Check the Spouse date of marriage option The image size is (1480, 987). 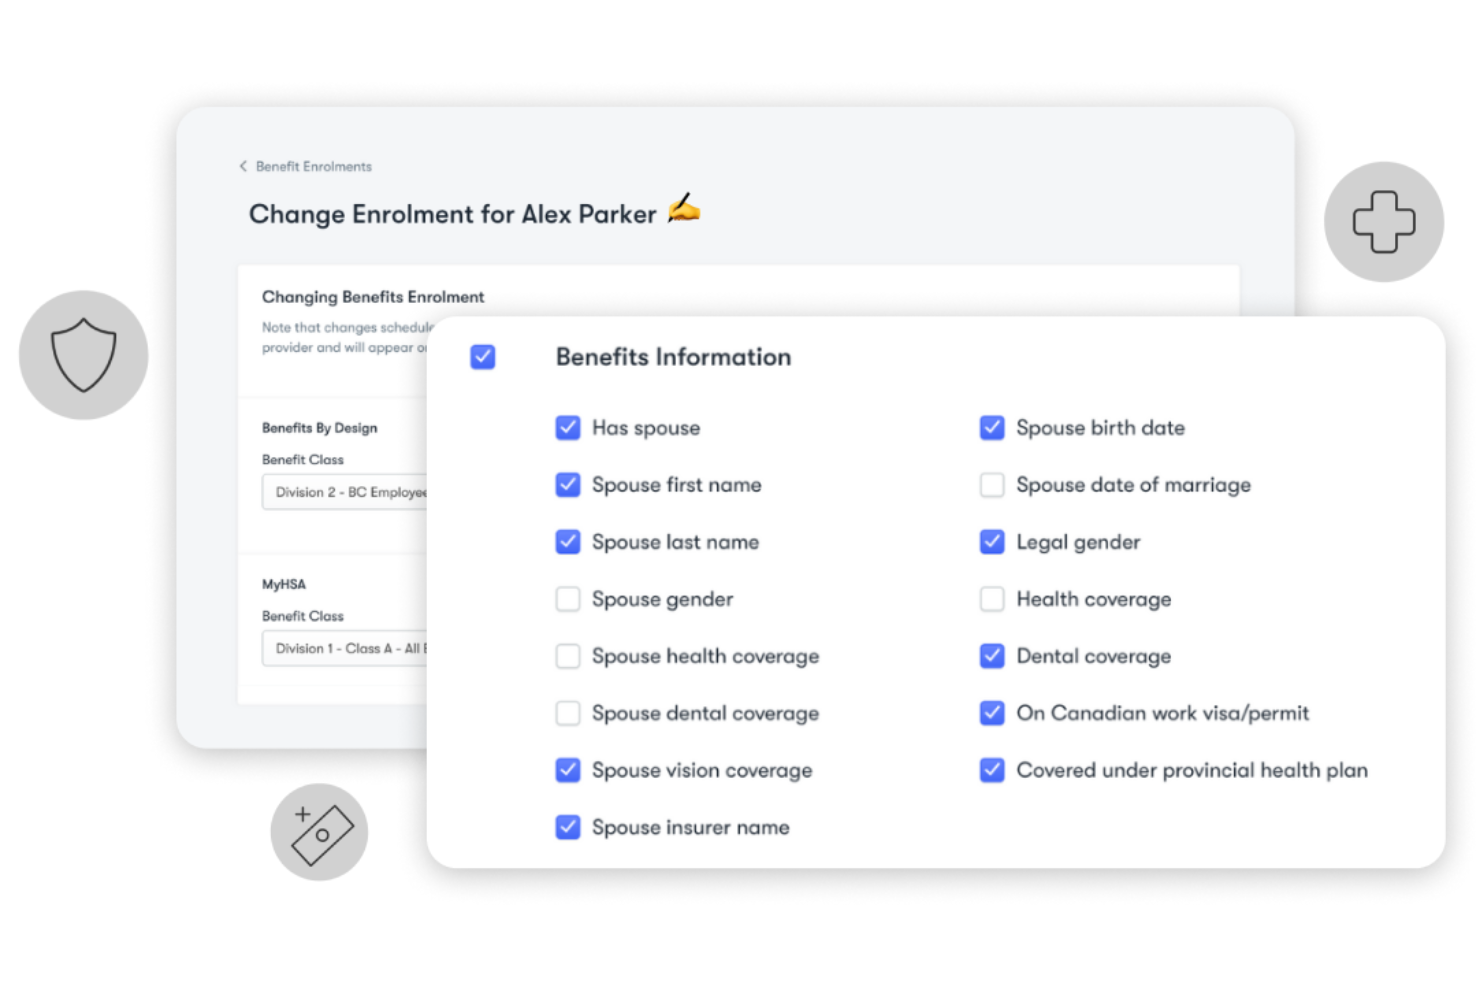[992, 484]
